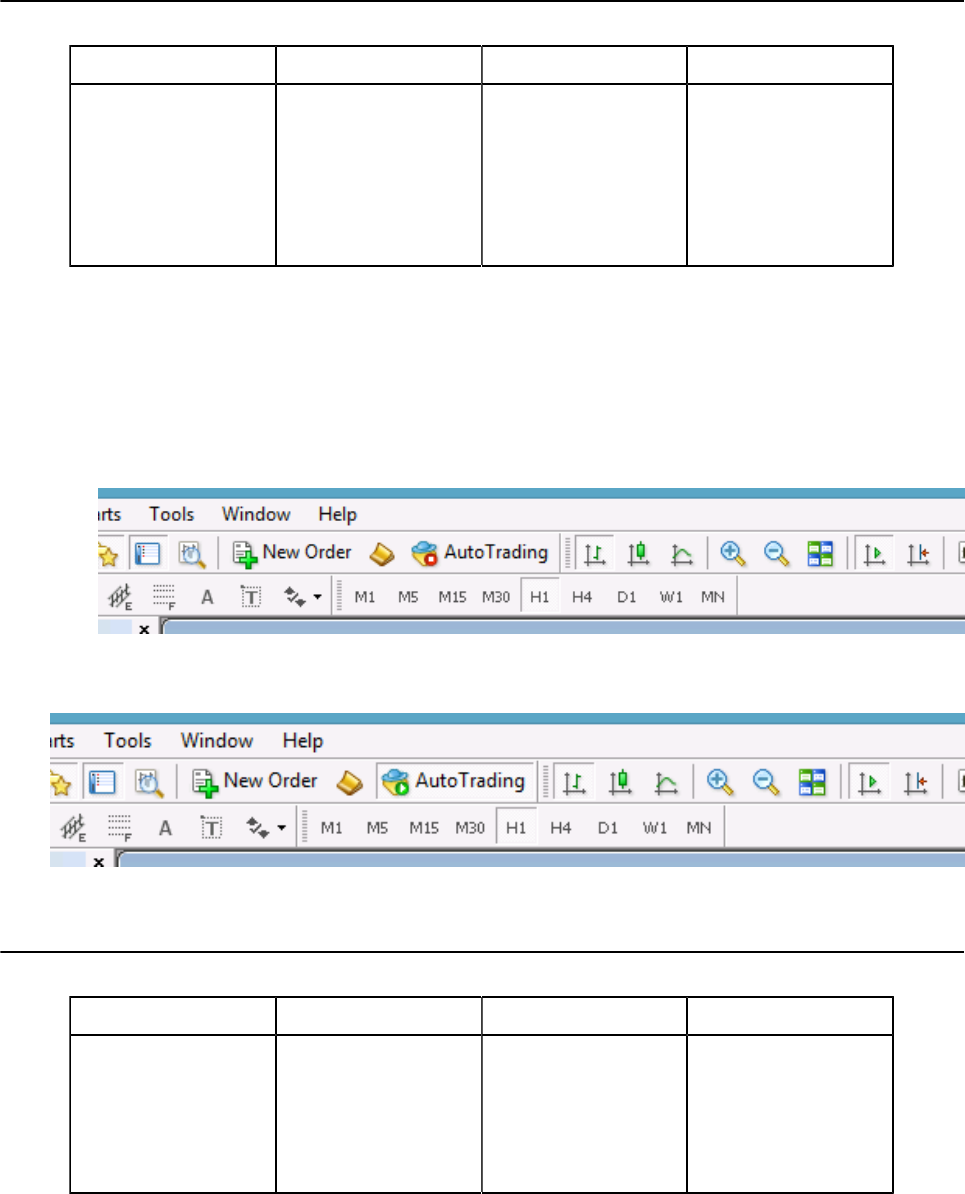This screenshot has width=965, height=1194.
Task: Open Tools menu in upper toolbar image
Action: [171, 514]
